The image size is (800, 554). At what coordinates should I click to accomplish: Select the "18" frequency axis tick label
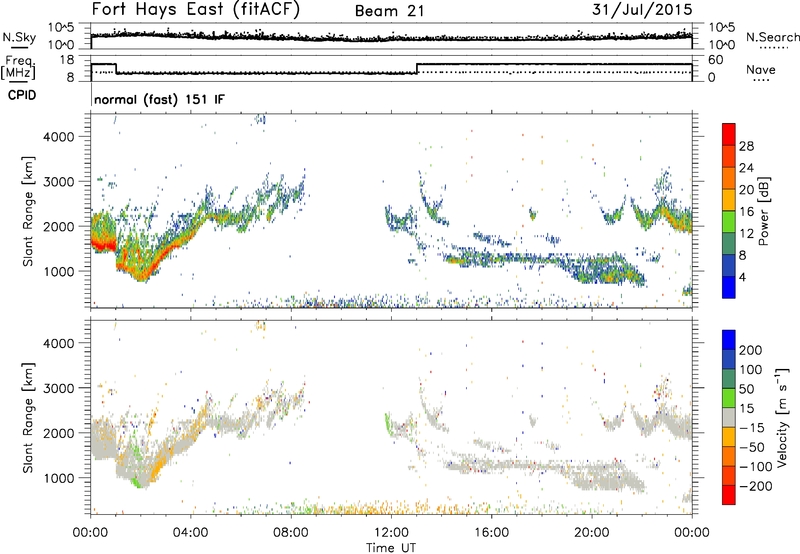pyautogui.click(x=67, y=60)
